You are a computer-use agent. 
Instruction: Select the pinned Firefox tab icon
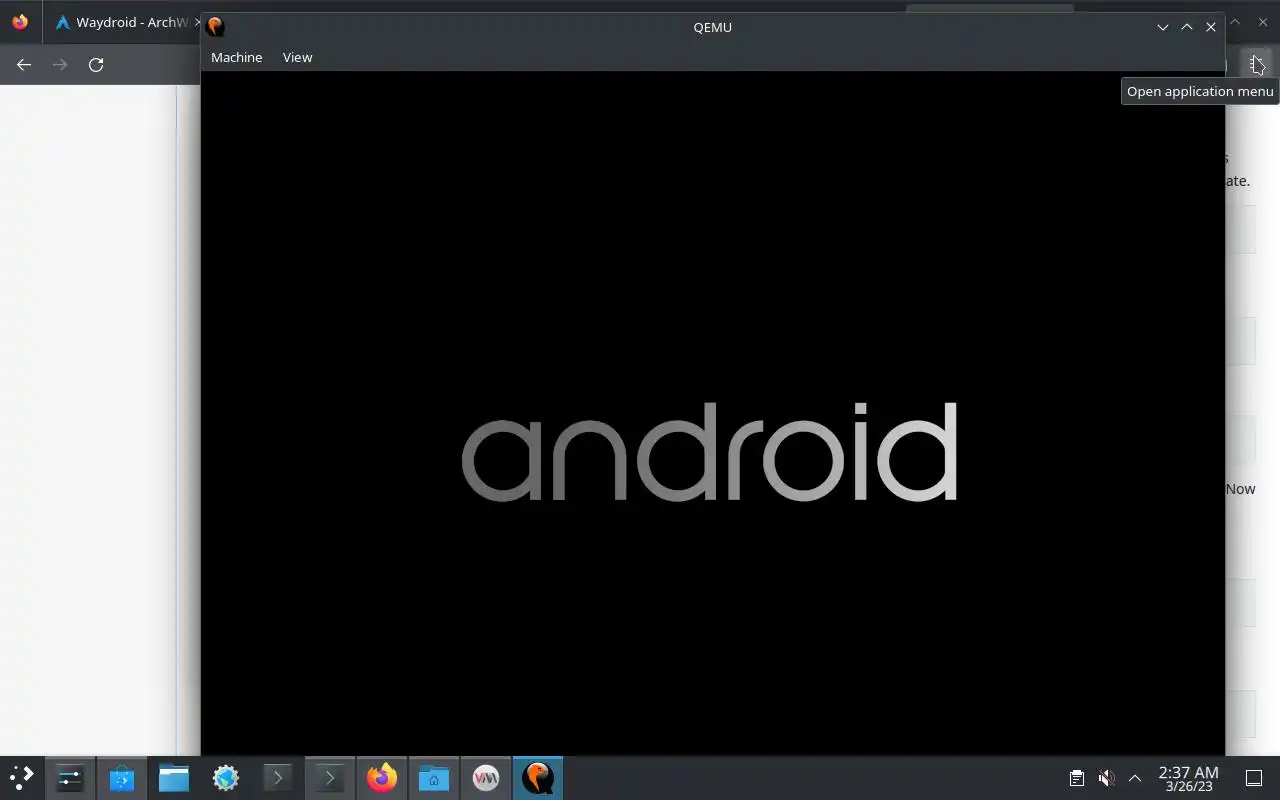[x=20, y=22]
